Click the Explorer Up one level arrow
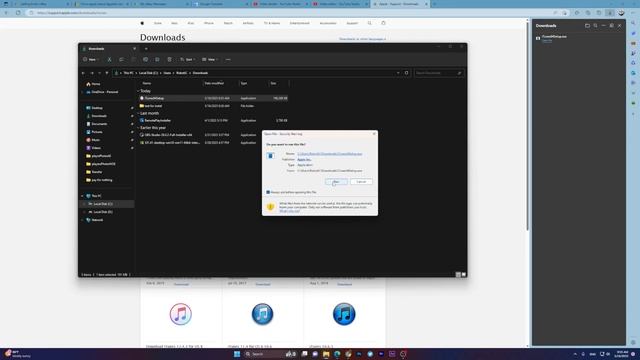Screen dimensions: 640x360 [107, 73]
